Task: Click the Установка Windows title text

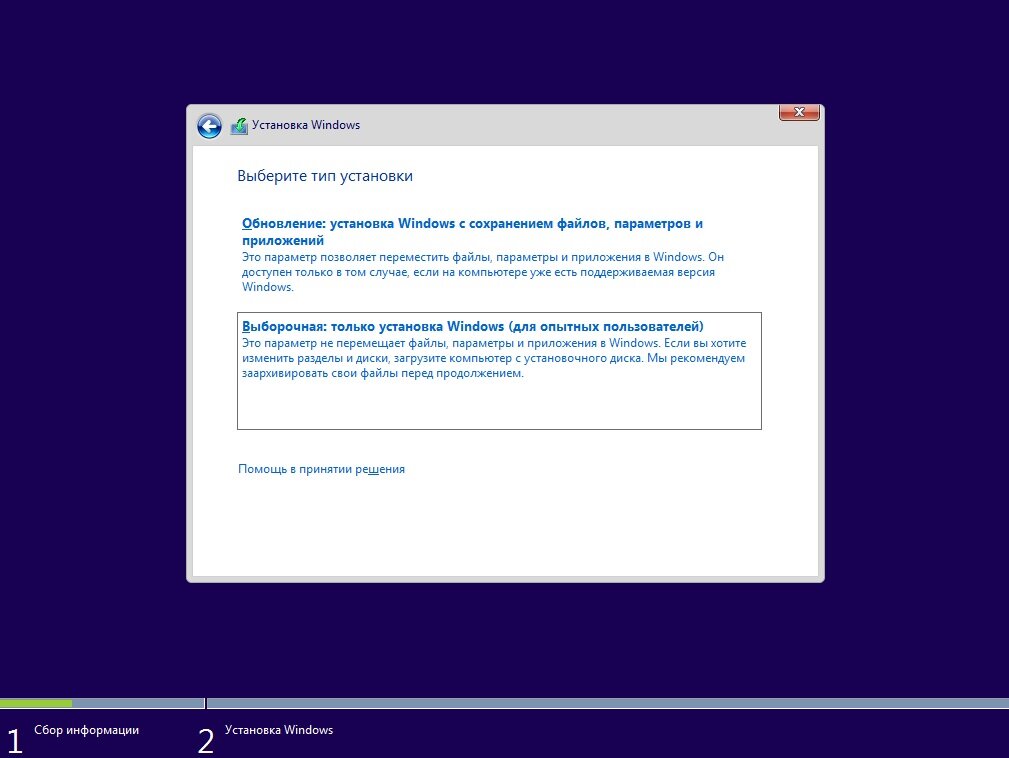Action: point(306,125)
